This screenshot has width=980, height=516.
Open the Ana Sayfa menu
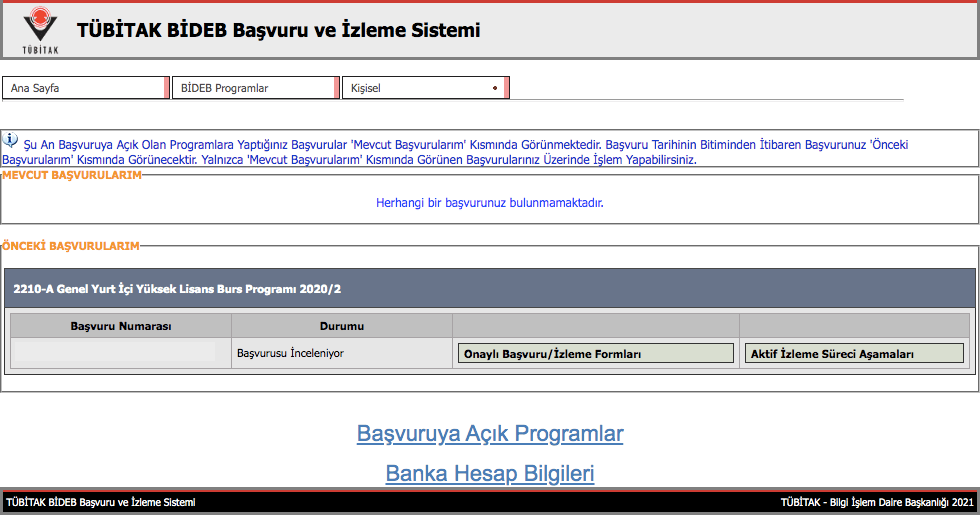click(85, 88)
